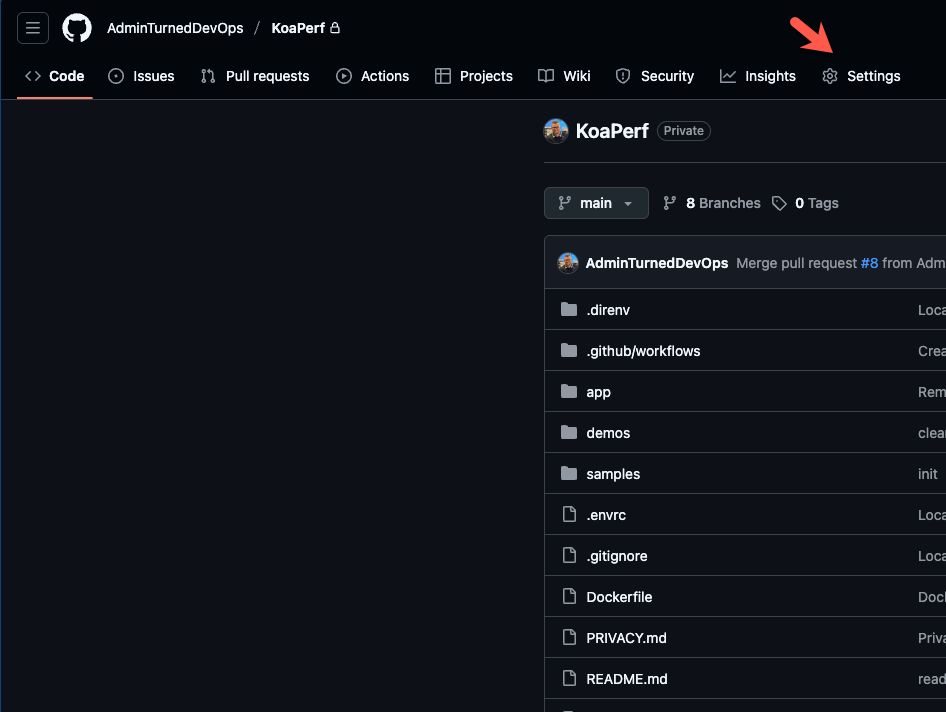Open repository Settings tab
This screenshot has width=946, height=712.
pos(861,76)
